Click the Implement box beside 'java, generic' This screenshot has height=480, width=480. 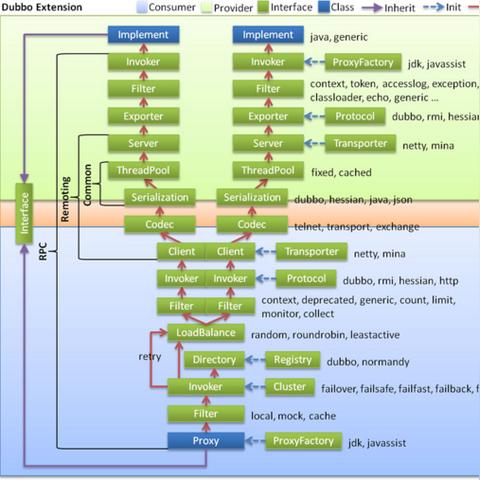268,35
